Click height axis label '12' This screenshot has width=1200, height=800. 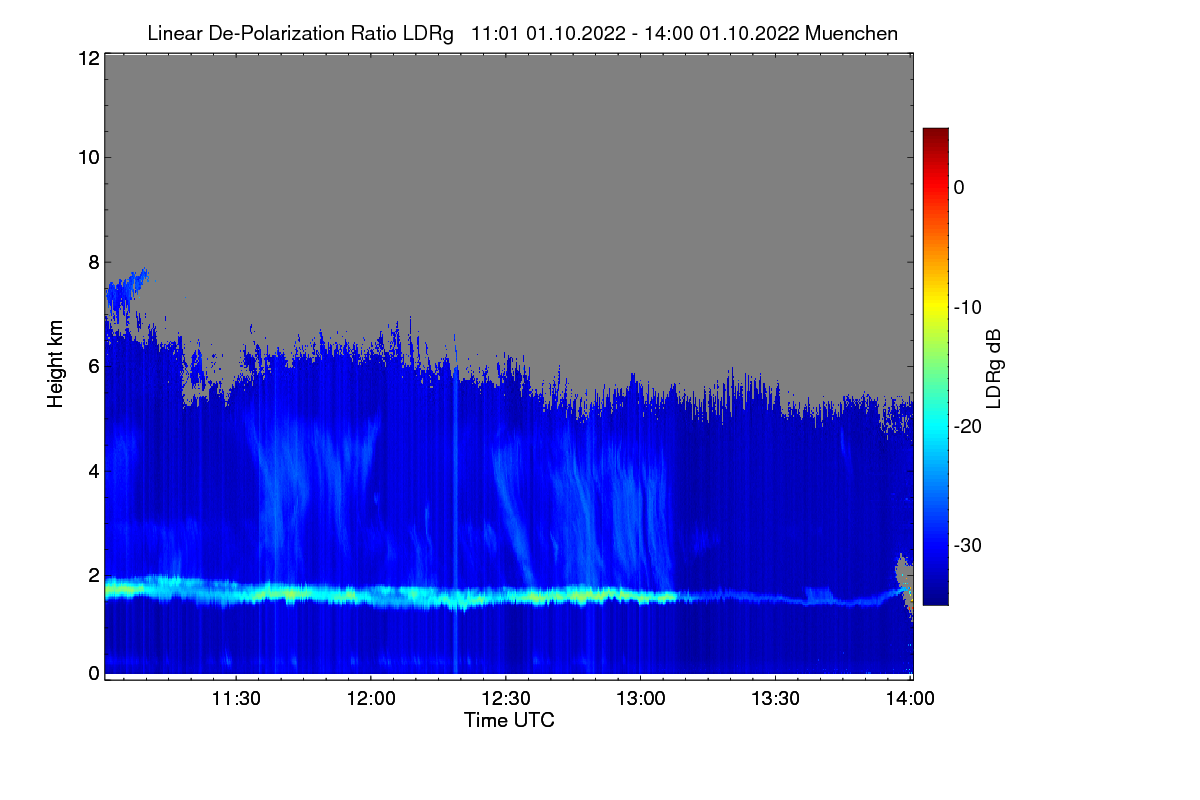pos(87,58)
